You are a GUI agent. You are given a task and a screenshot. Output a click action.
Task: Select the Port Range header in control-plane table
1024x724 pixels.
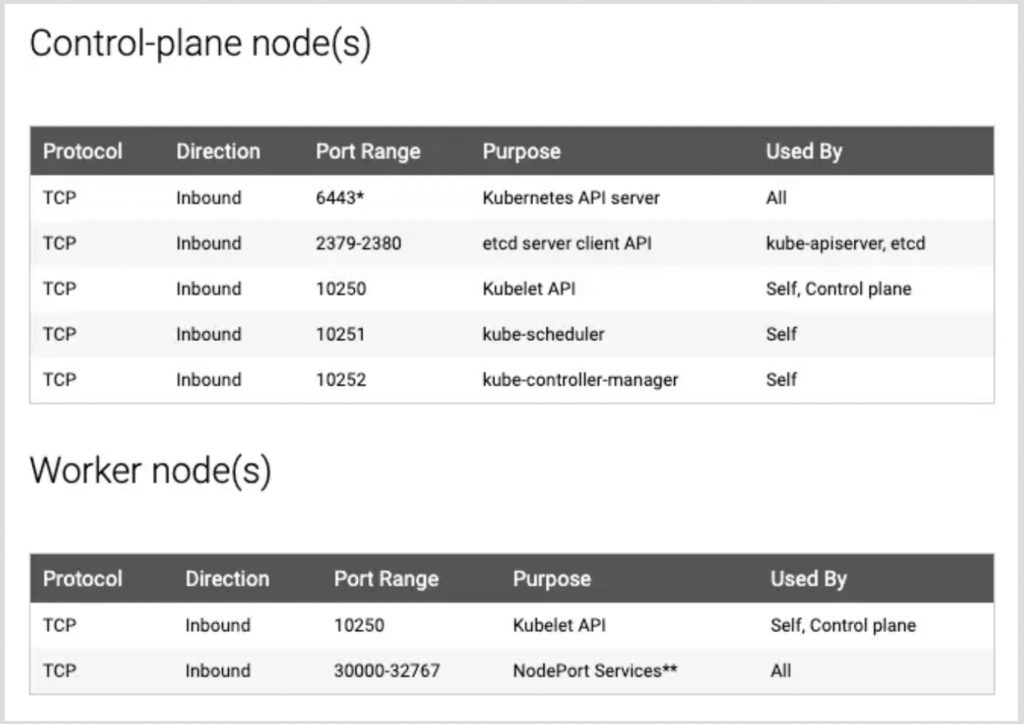coord(368,151)
